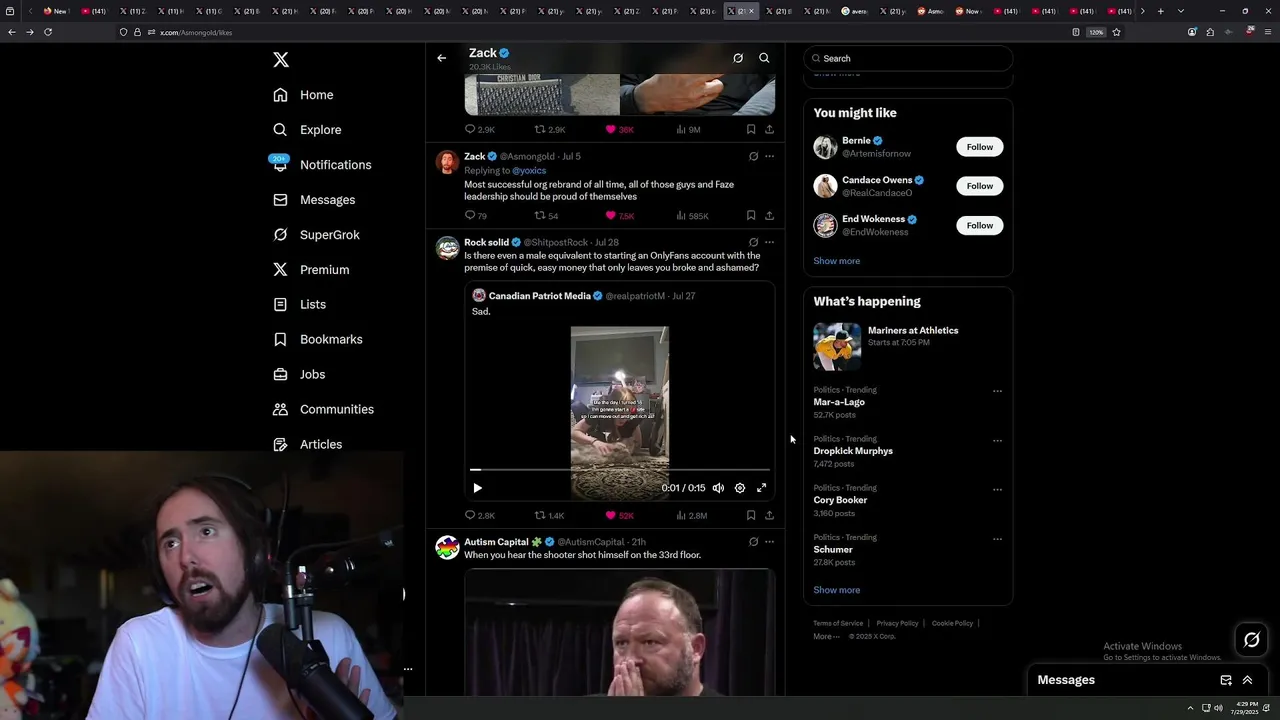The height and width of the screenshot is (720, 1280).
Task: Open more options for Dropkick Murphys trend
Action: pyautogui.click(x=997, y=440)
